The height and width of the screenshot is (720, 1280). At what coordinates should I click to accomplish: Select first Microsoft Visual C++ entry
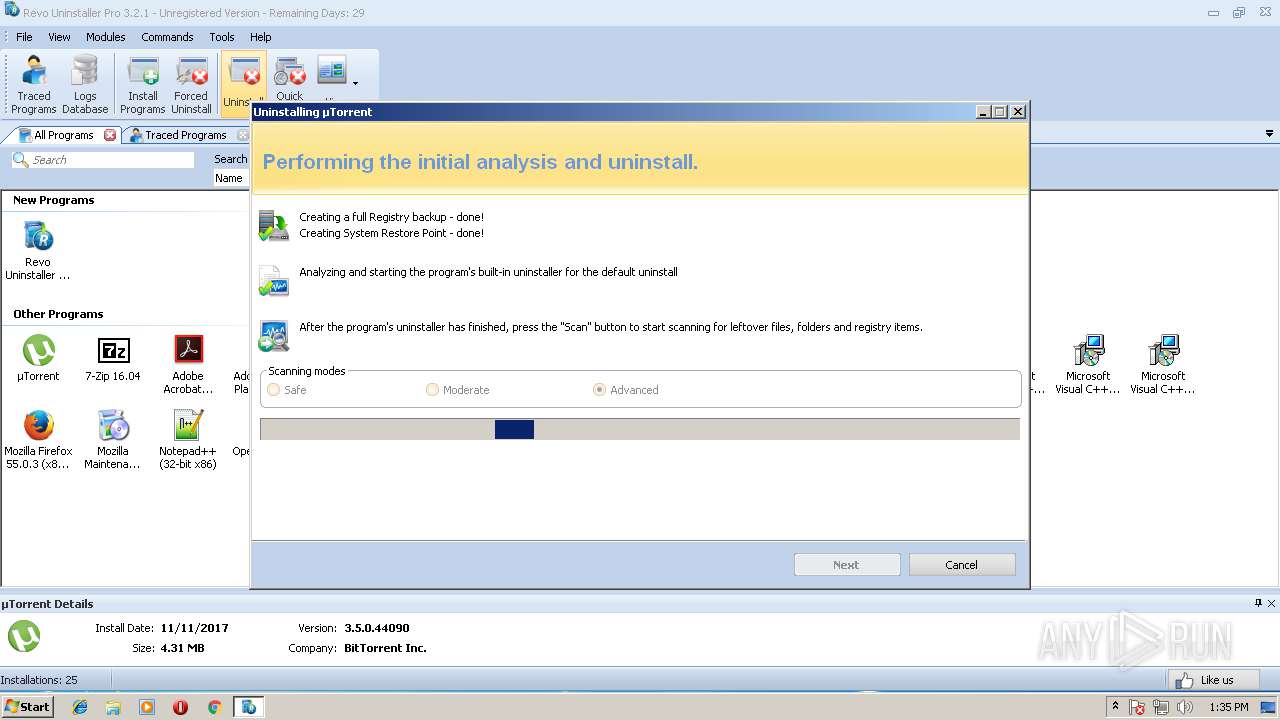pos(1088,365)
